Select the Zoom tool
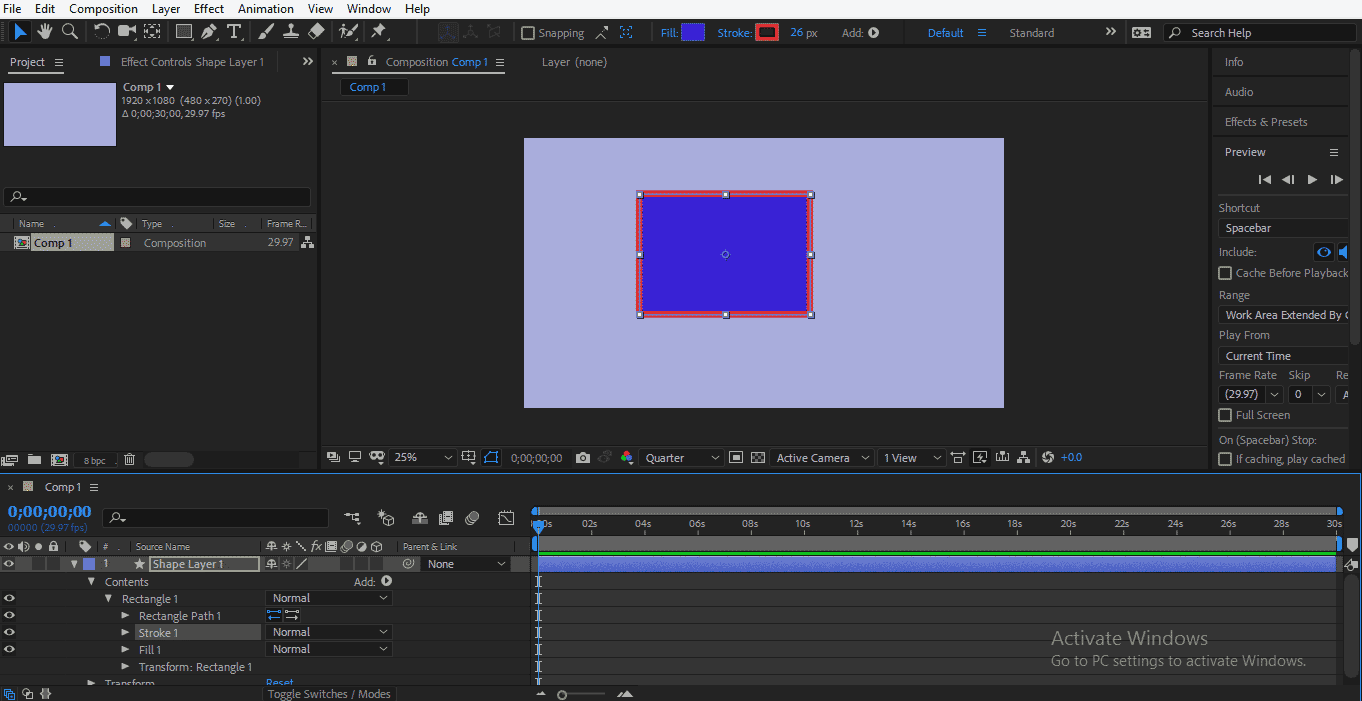 coord(68,32)
